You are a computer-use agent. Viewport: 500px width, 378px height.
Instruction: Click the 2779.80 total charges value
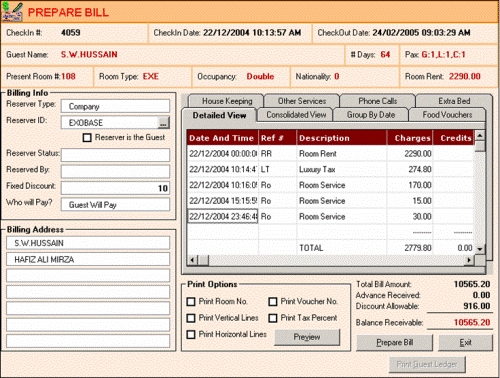click(418, 248)
